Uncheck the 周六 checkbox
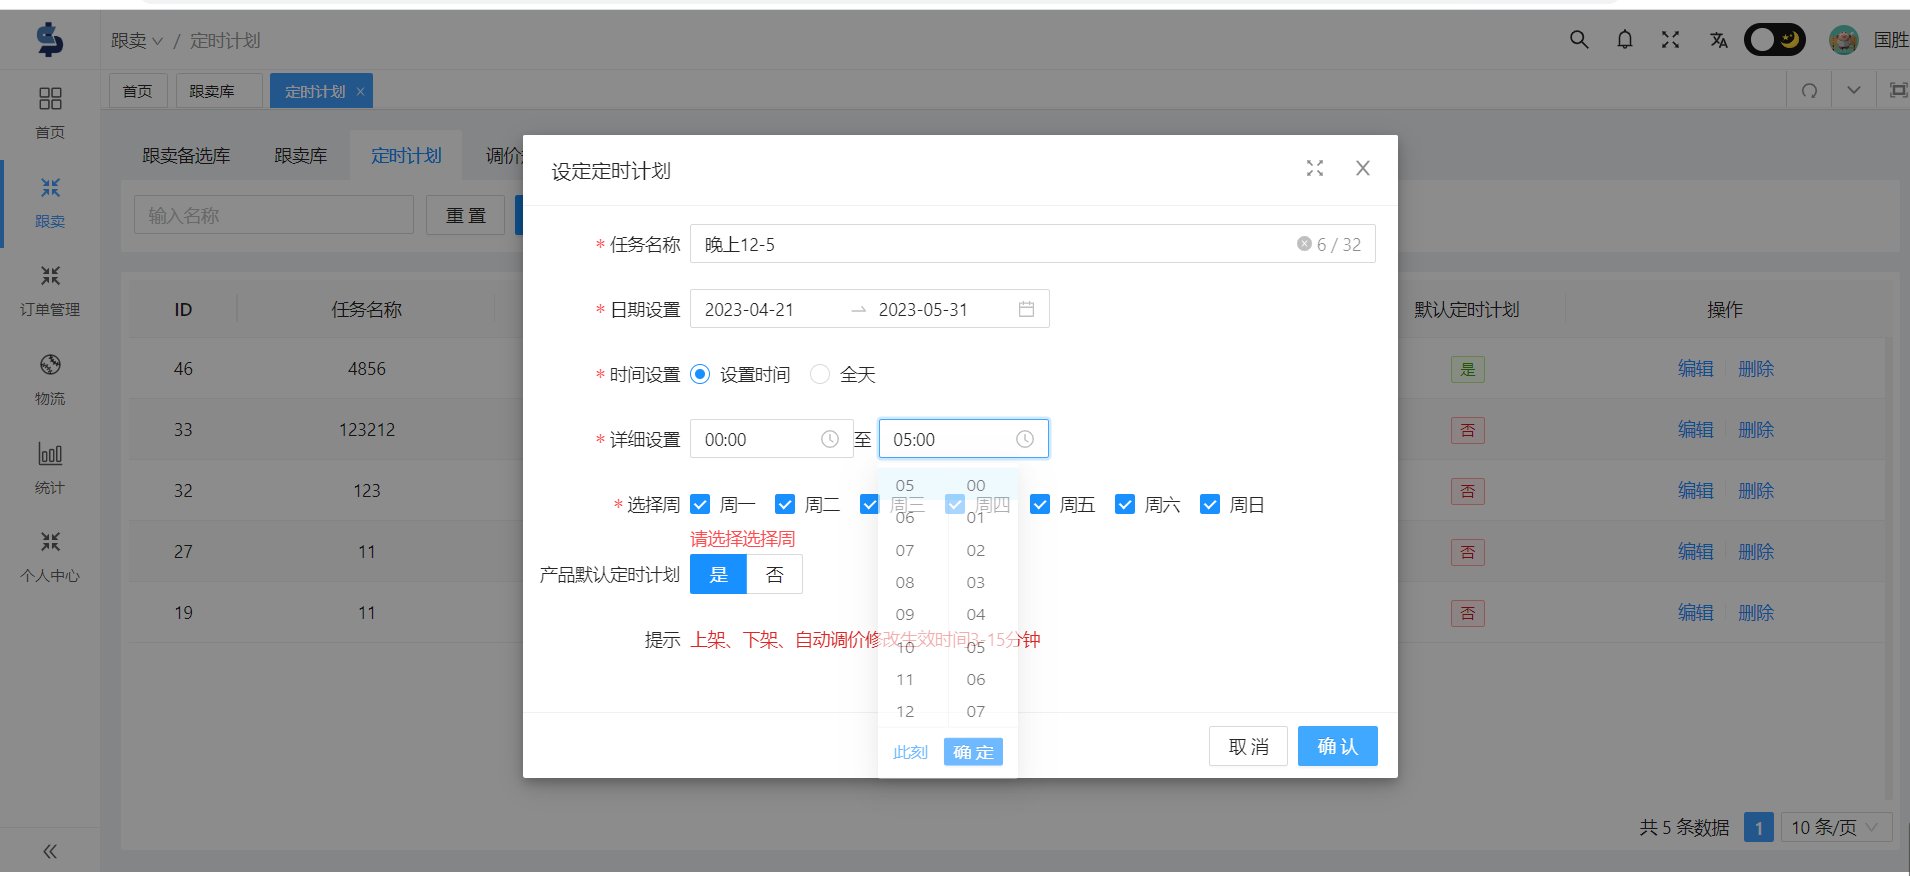Image resolution: width=1910 pixels, height=876 pixels. [1125, 504]
